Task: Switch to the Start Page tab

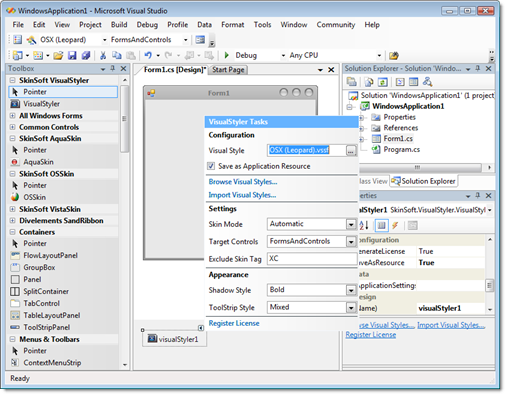Action: point(228,70)
